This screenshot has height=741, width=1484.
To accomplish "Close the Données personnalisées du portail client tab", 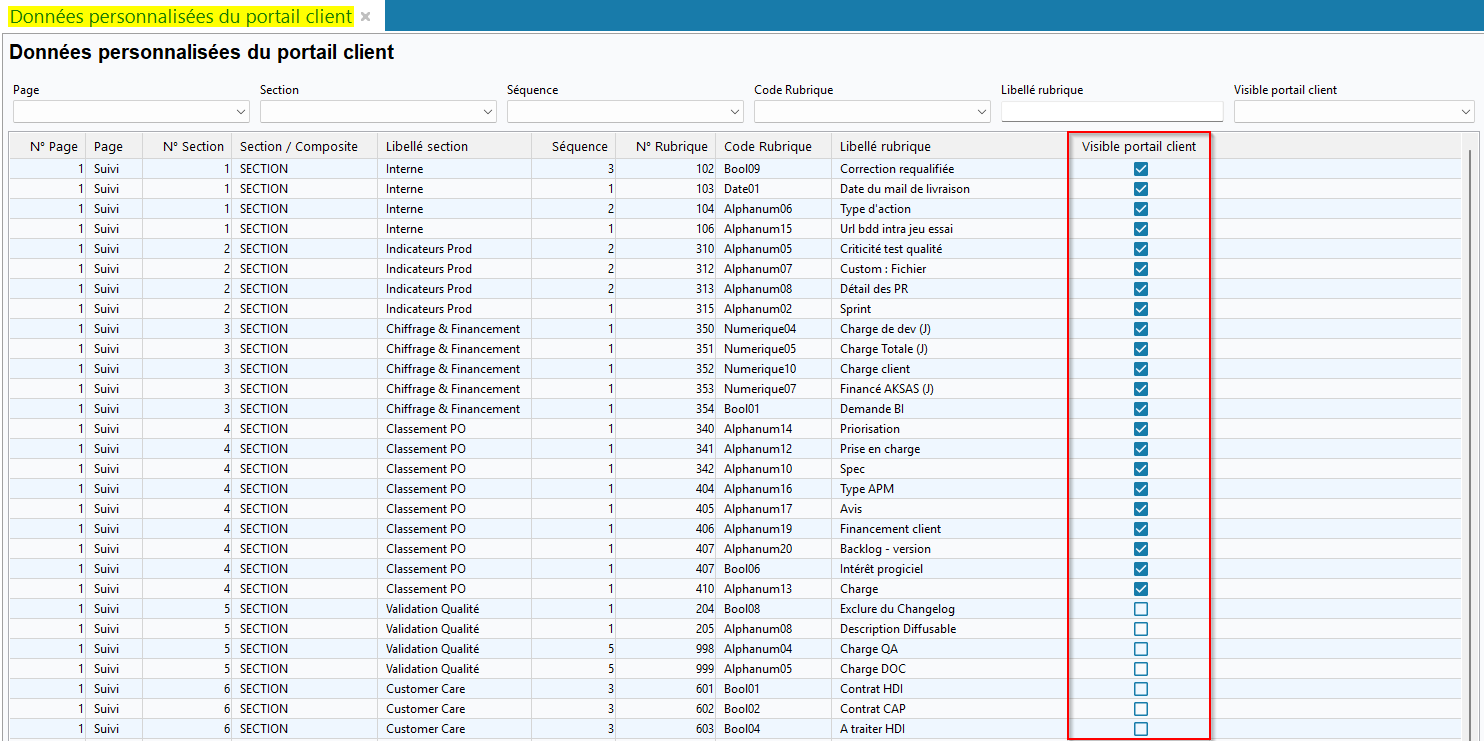I will click(x=366, y=17).
